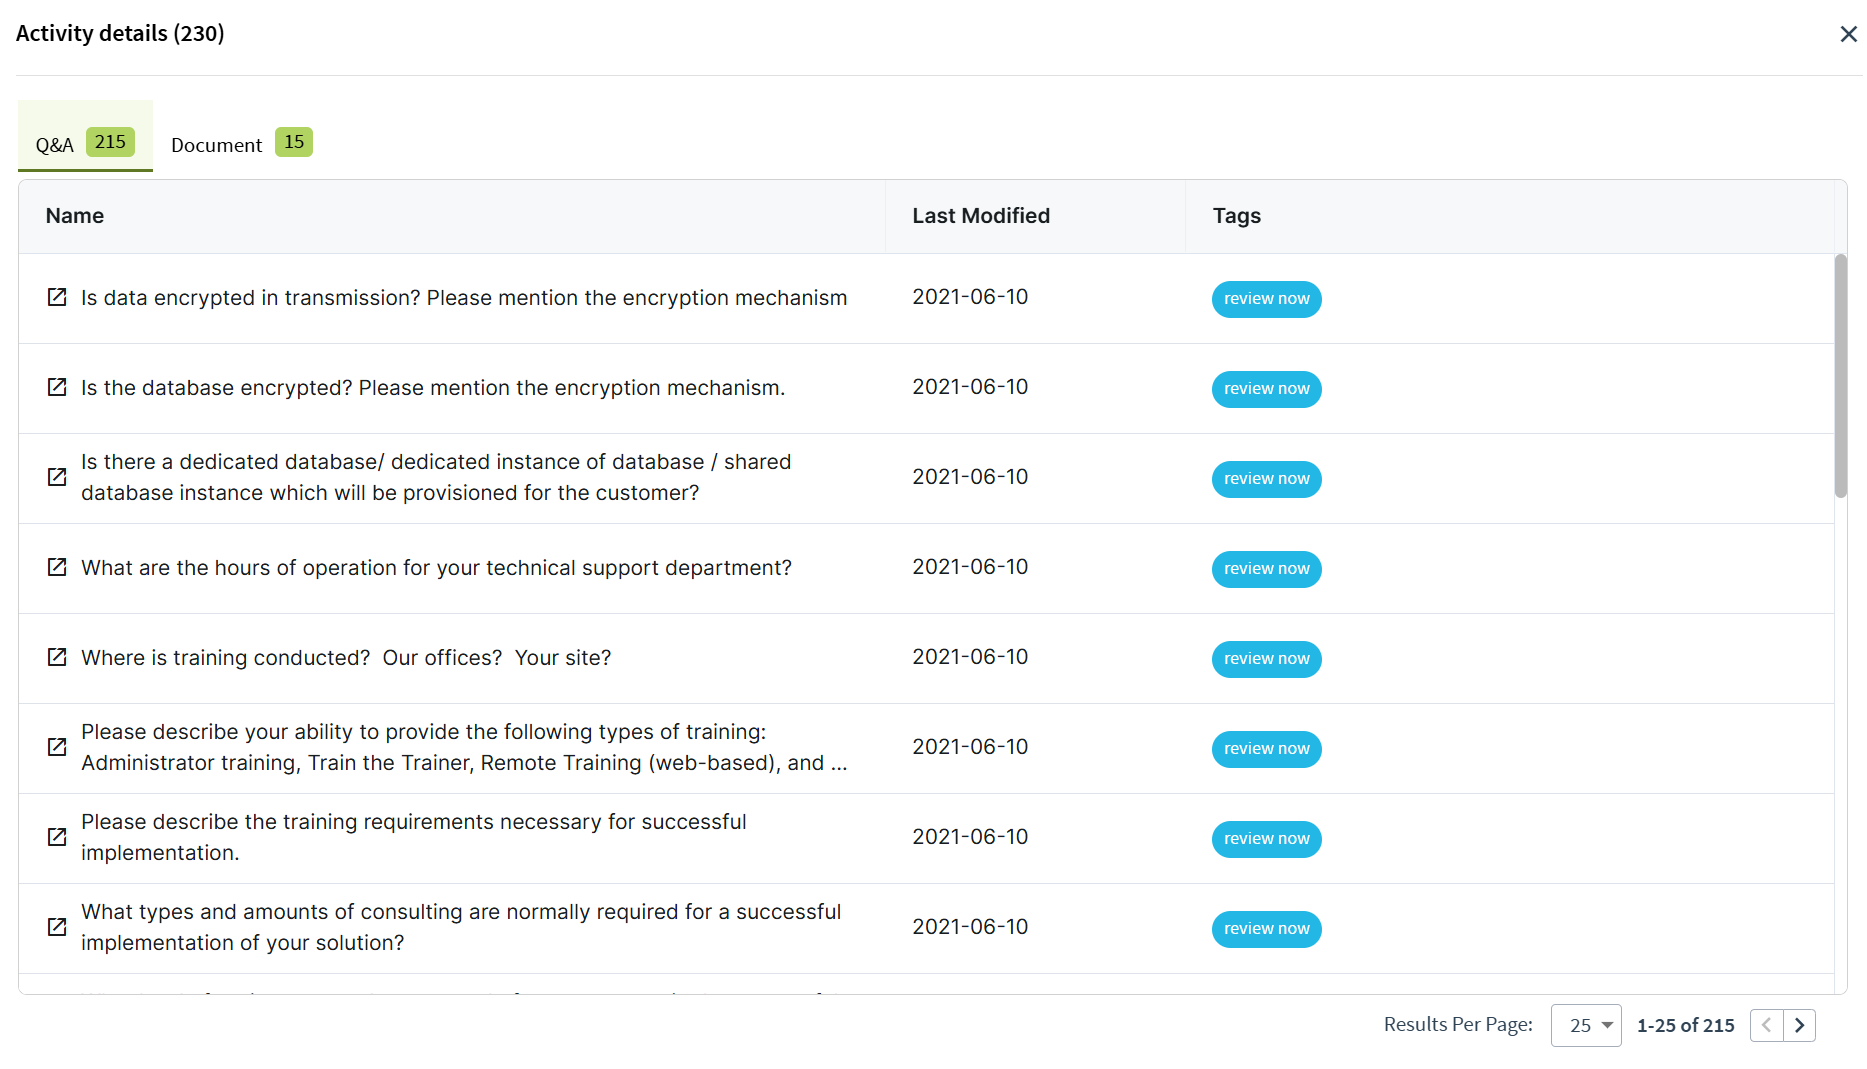The width and height of the screenshot is (1867, 1069).
Task: Click review now tag for consulting amounts row
Action: tap(1266, 929)
